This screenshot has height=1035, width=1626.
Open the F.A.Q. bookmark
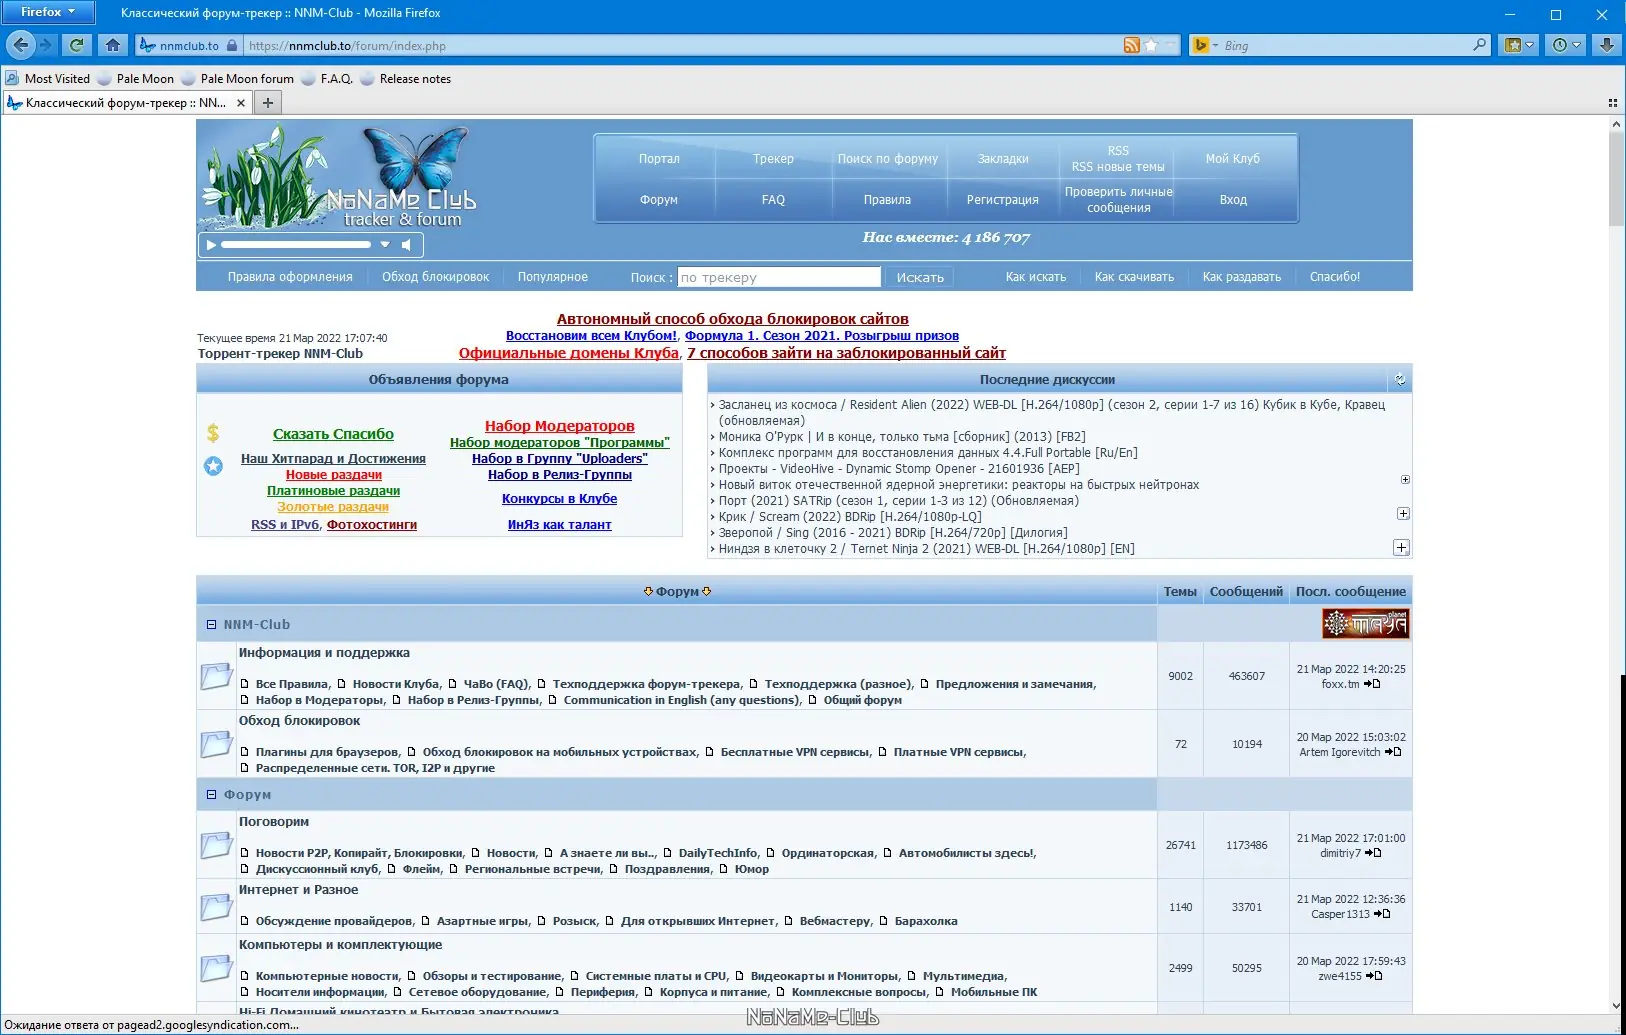coord(327,79)
